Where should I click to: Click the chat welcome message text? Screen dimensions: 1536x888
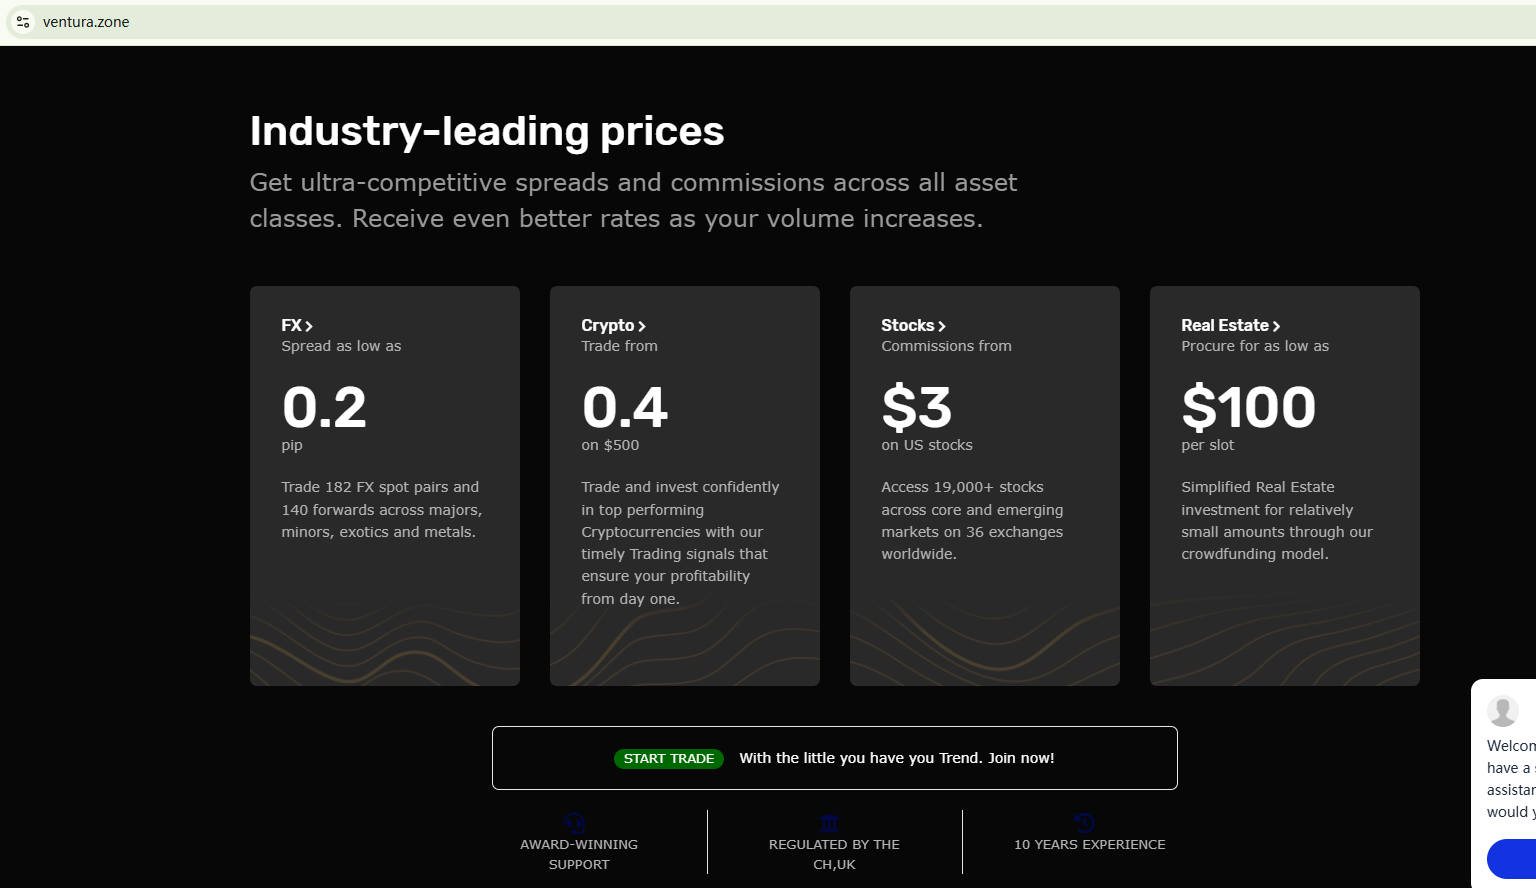click(x=1510, y=779)
